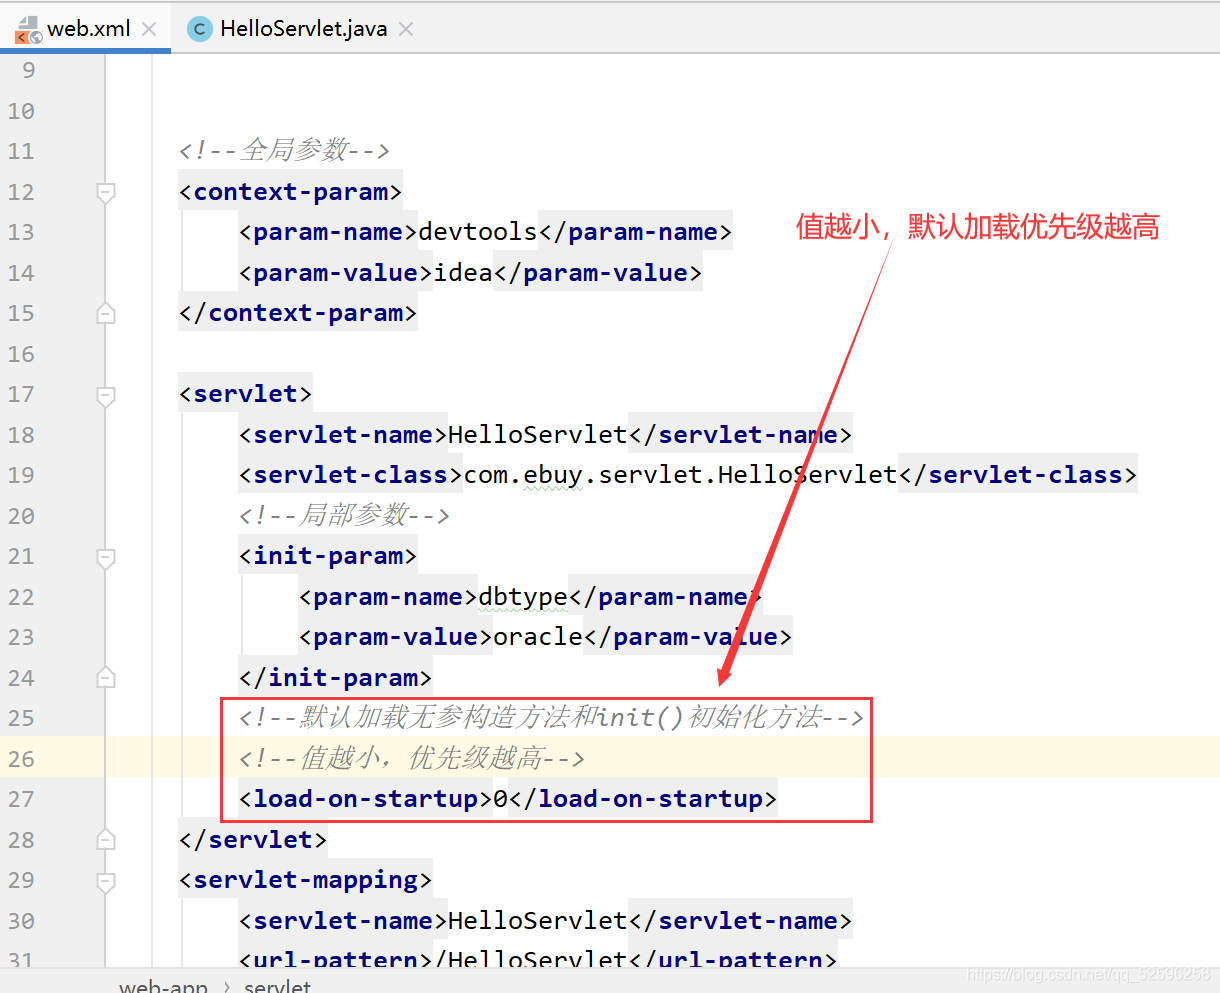
Task: Click the HelloServlet.java class icon
Action: coord(200,29)
